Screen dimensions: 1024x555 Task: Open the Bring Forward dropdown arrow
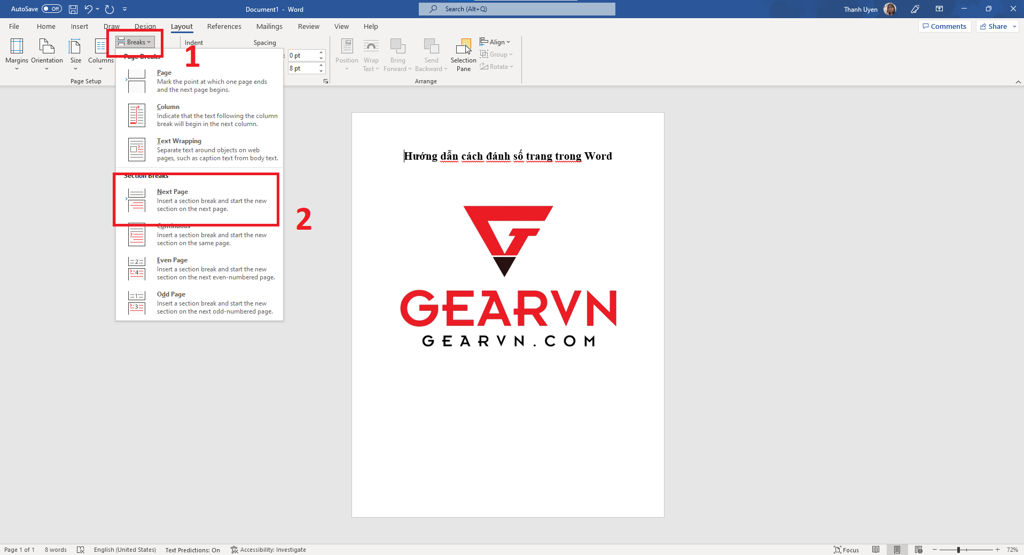click(409, 69)
